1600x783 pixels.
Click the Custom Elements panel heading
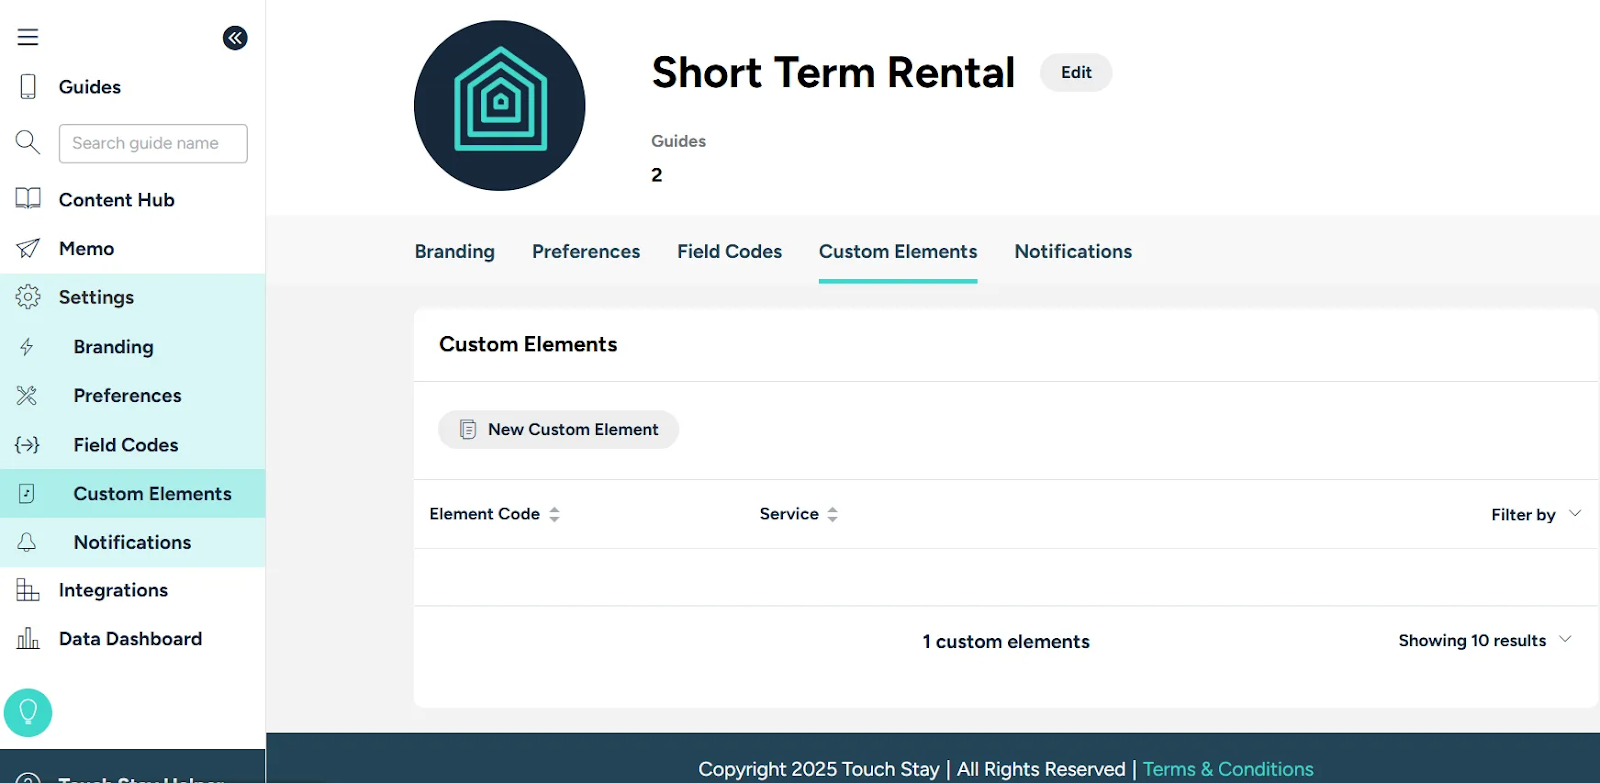pyautogui.click(x=528, y=344)
